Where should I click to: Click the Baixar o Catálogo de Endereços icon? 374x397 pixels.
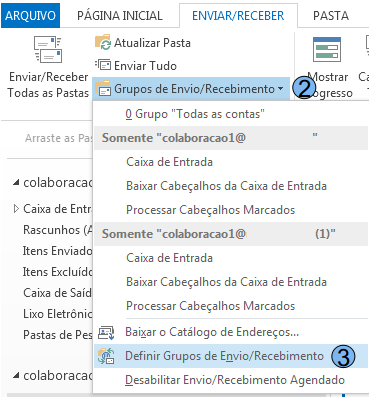[106, 332]
